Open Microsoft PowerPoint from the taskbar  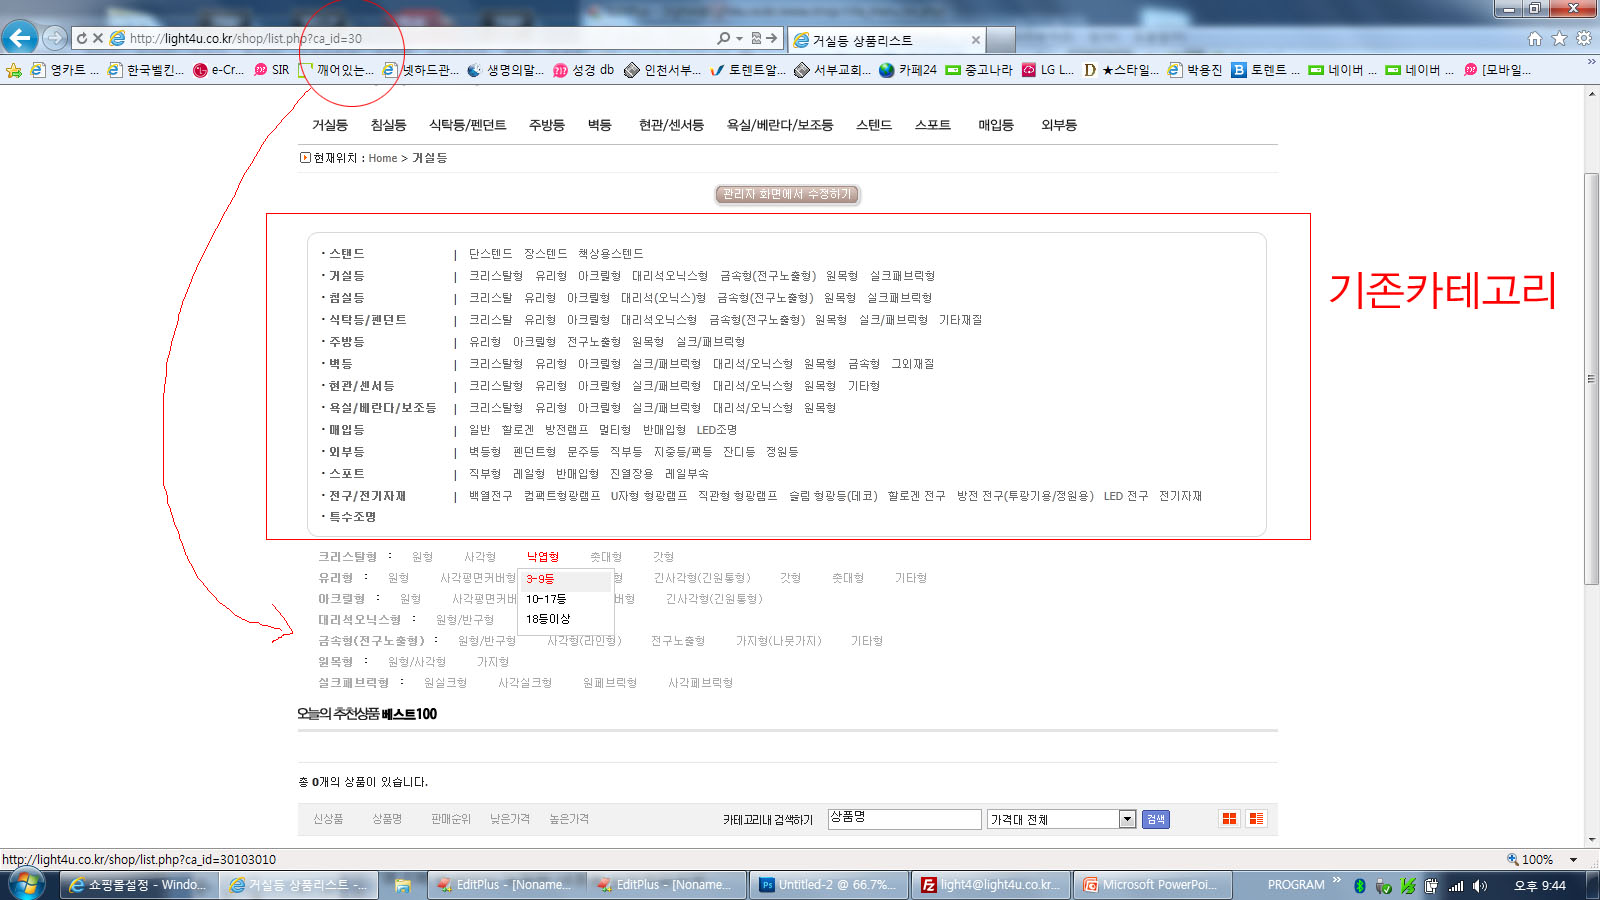[x=1150, y=885]
